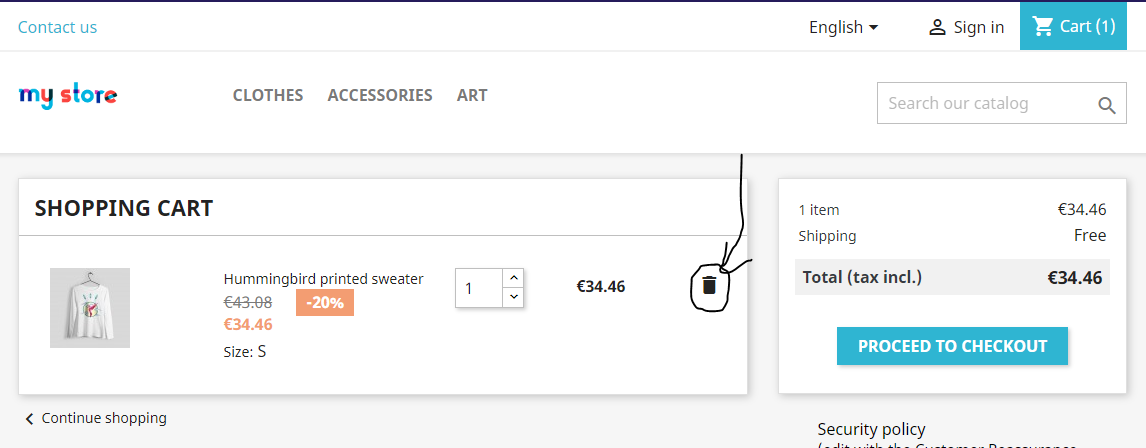1146x448 pixels.
Task: Follow the Contact us link
Action: click(x=57, y=27)
